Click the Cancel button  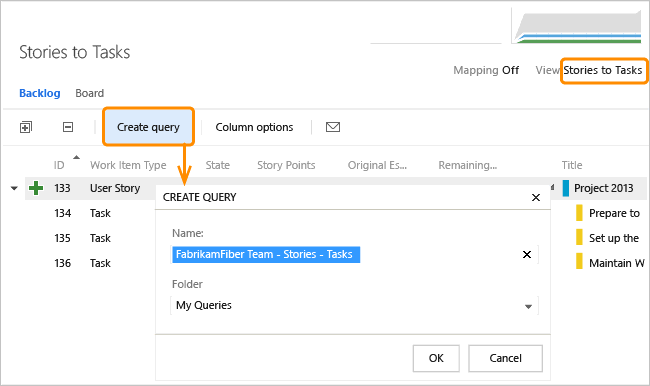[x=505, y=358]
